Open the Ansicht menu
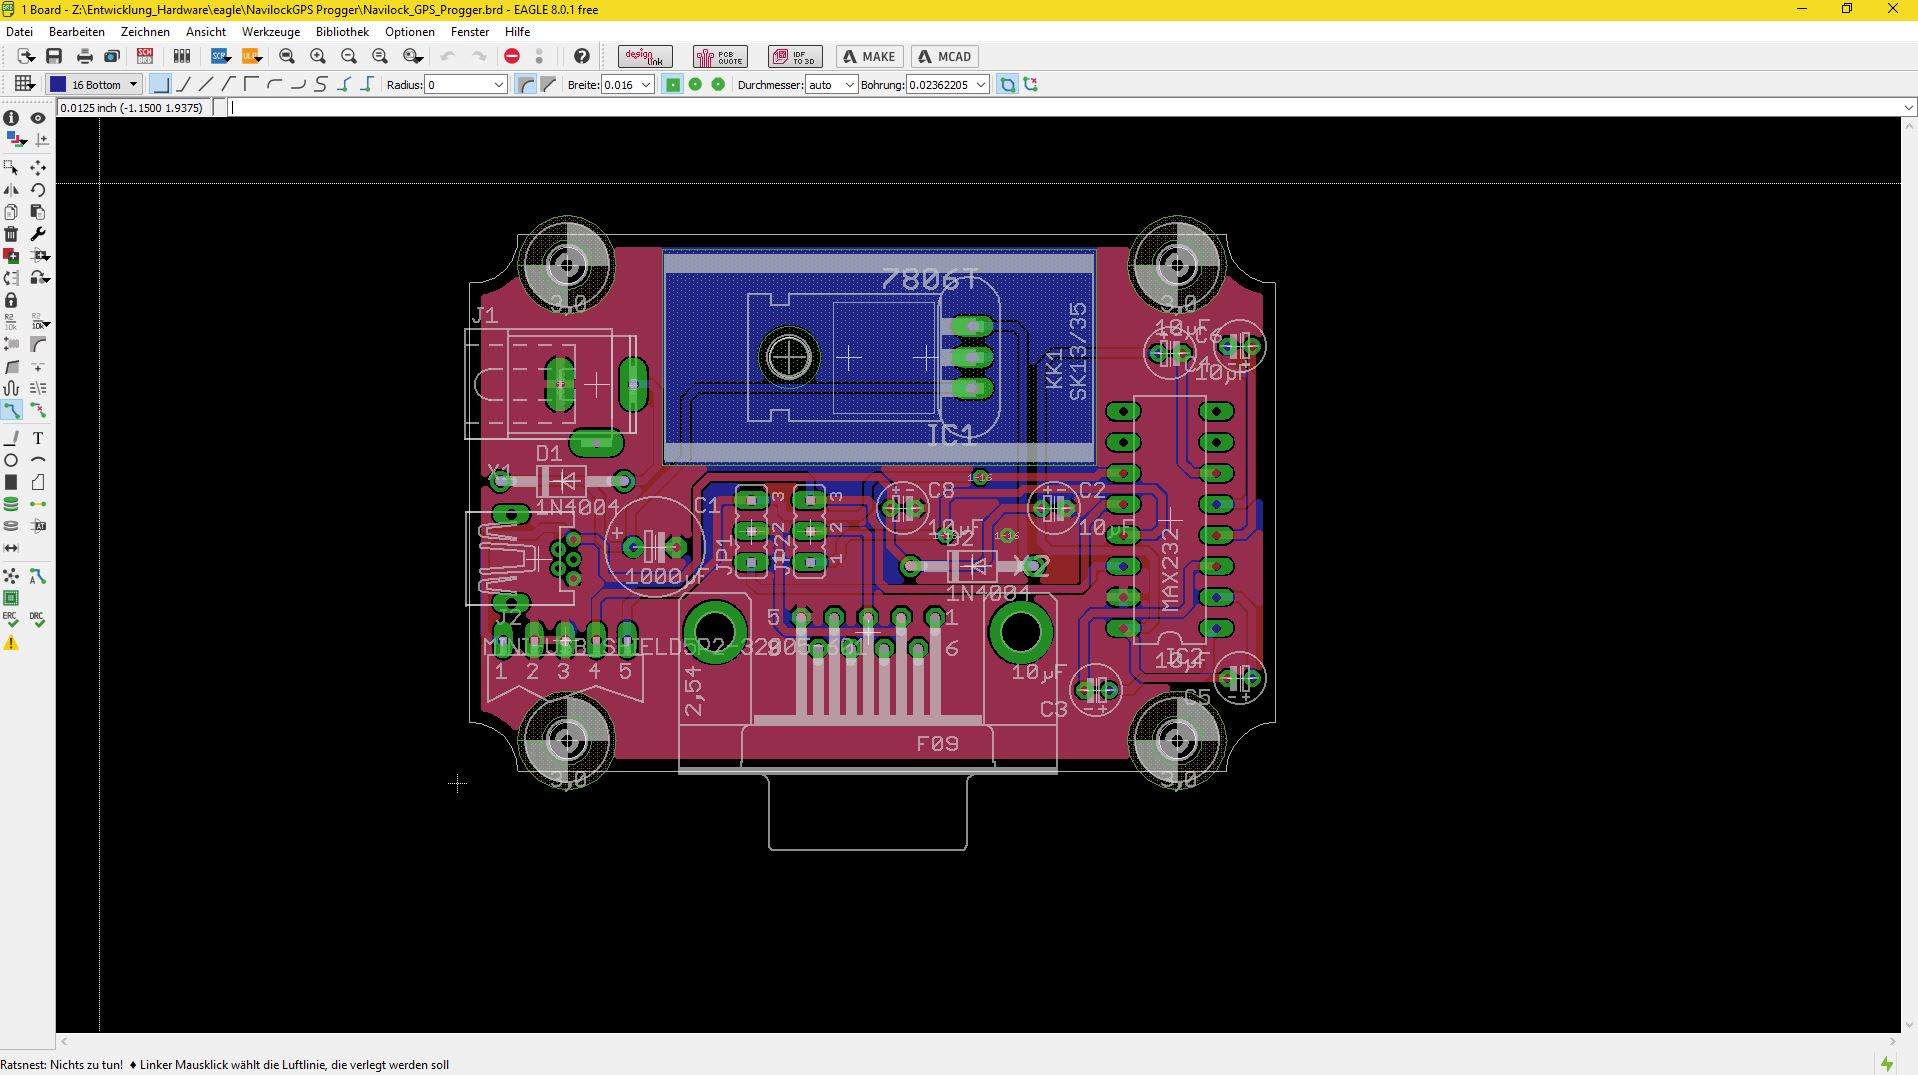The width and height of the screenshot is (1918, 1075). point(206,32)
